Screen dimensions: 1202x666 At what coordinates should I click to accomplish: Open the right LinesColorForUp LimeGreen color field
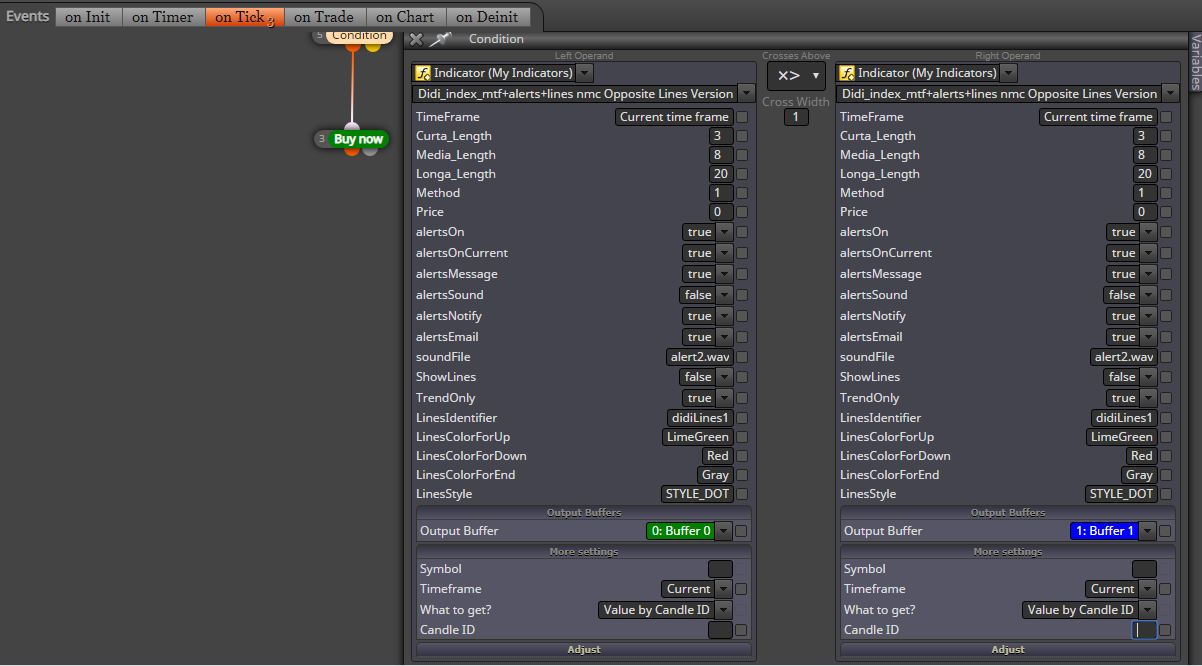(1122, 437)
